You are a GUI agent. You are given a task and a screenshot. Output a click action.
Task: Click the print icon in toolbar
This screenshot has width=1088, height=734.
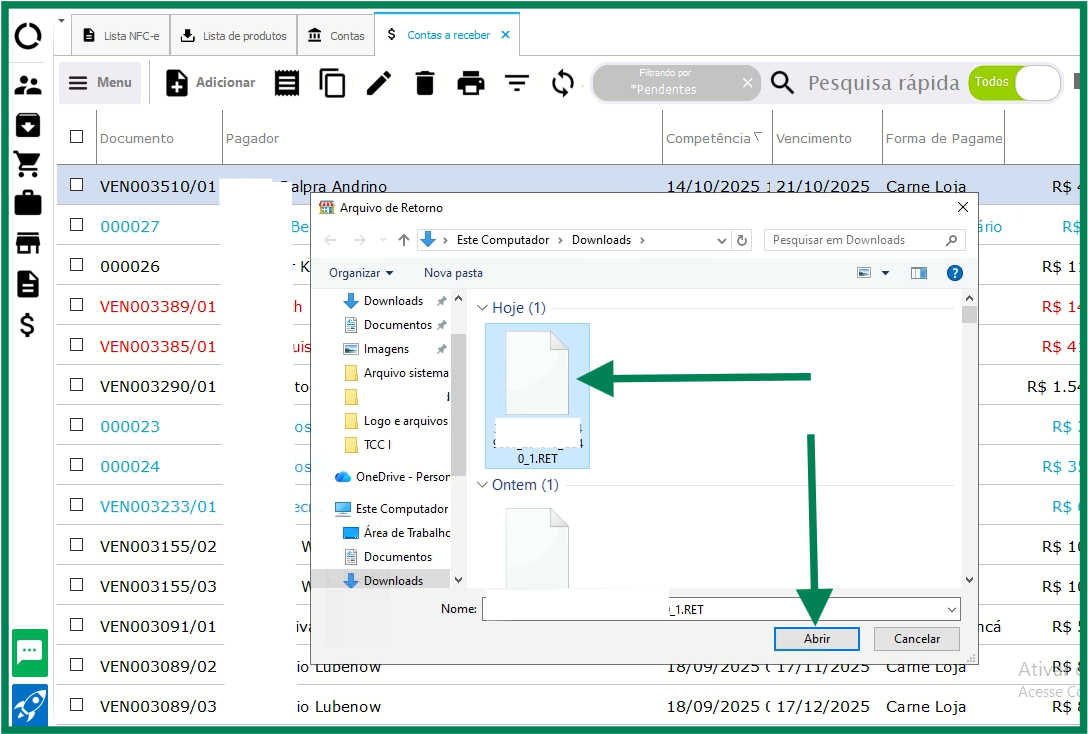[470, 83]
